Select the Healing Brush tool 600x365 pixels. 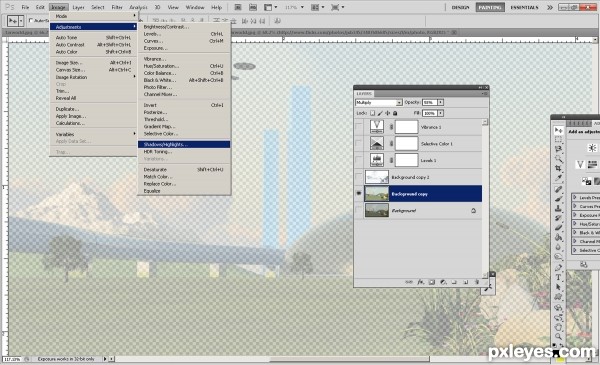[x=558, y=190]
